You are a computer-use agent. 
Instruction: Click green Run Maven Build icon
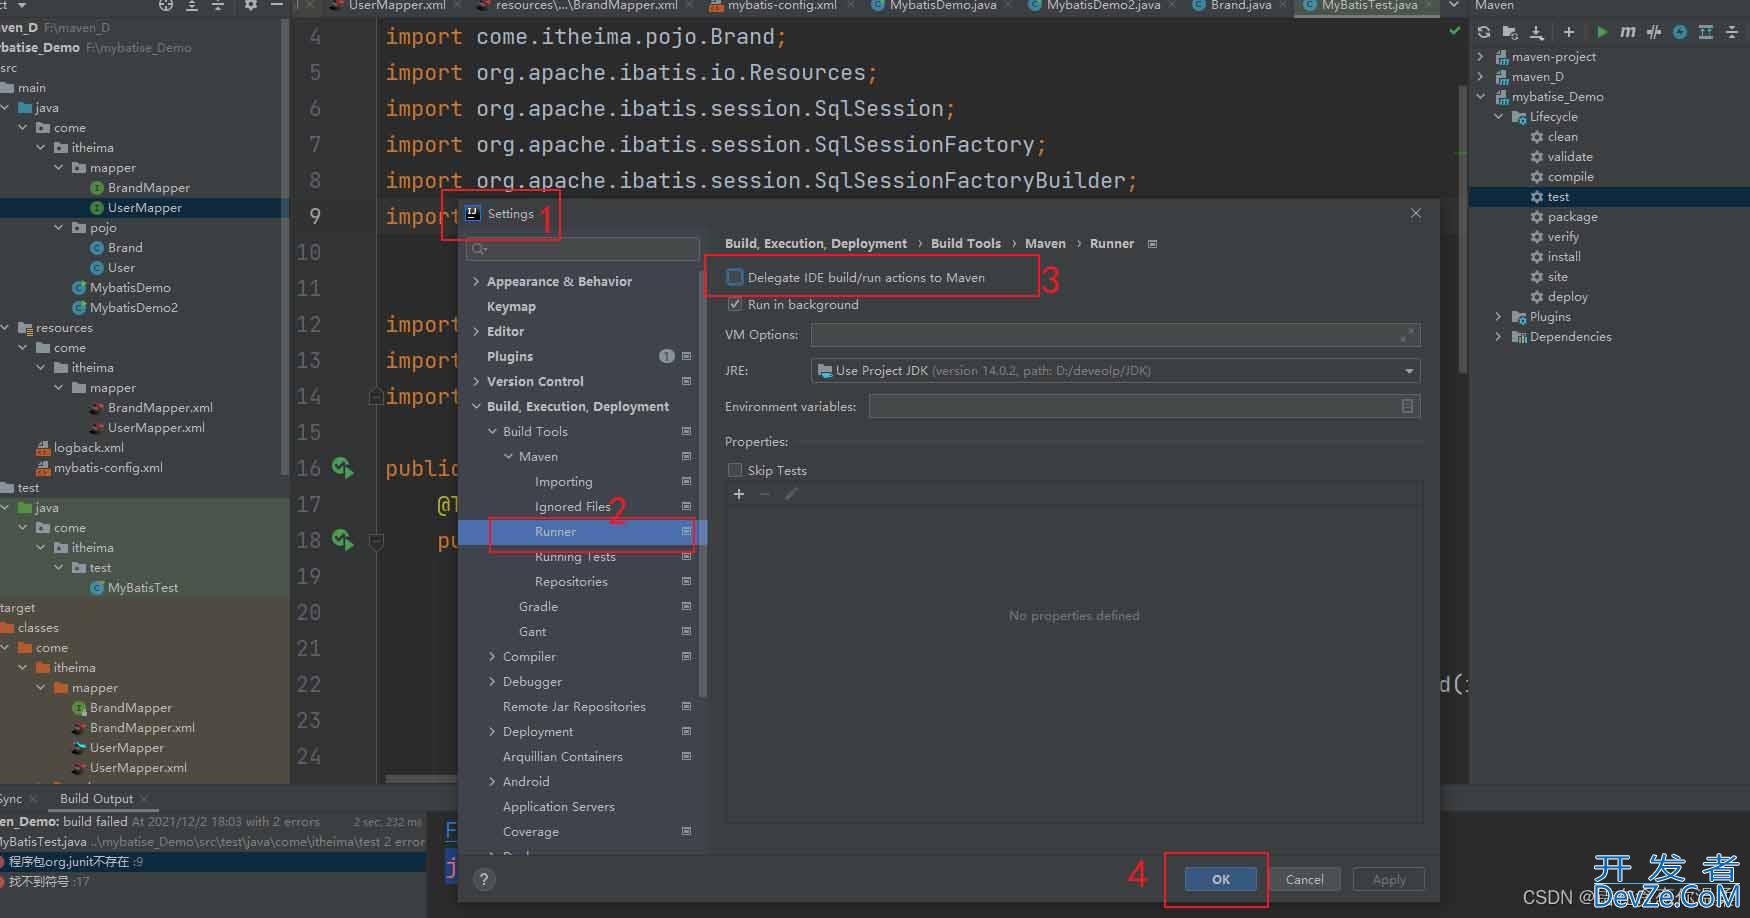(1602, 32)
